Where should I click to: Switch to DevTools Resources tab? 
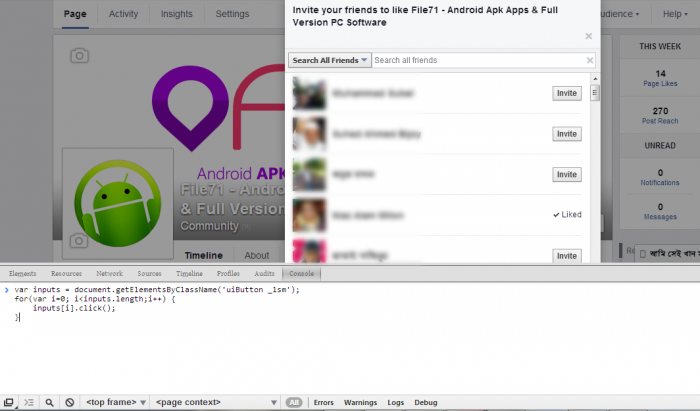66,274
